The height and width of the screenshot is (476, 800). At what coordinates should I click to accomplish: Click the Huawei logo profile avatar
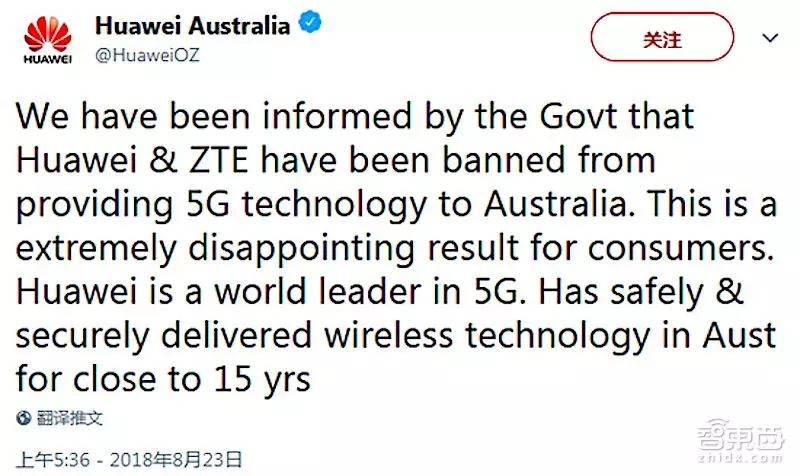(x=47, y=38)
